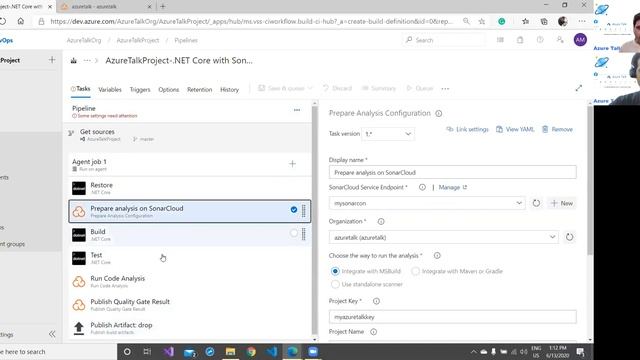Open the toolbar more actions ellipsis
Screen dimensions: 640x360
click(x=445, y=89)
